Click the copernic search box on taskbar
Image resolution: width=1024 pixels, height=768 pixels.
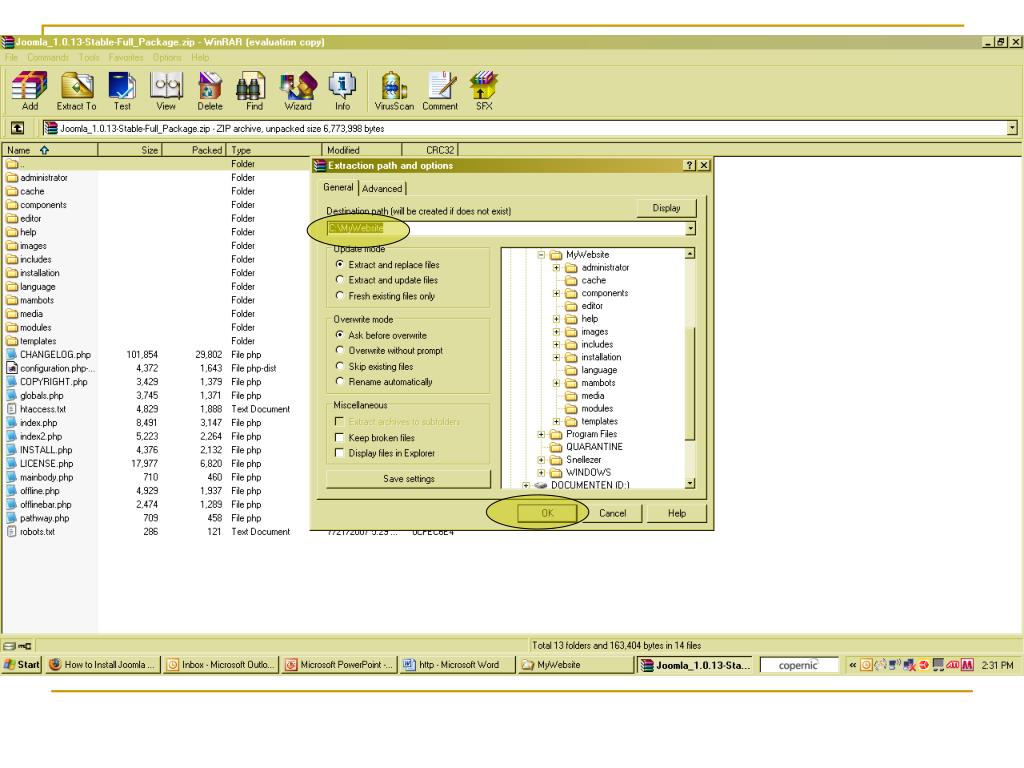tap(798, 665)
